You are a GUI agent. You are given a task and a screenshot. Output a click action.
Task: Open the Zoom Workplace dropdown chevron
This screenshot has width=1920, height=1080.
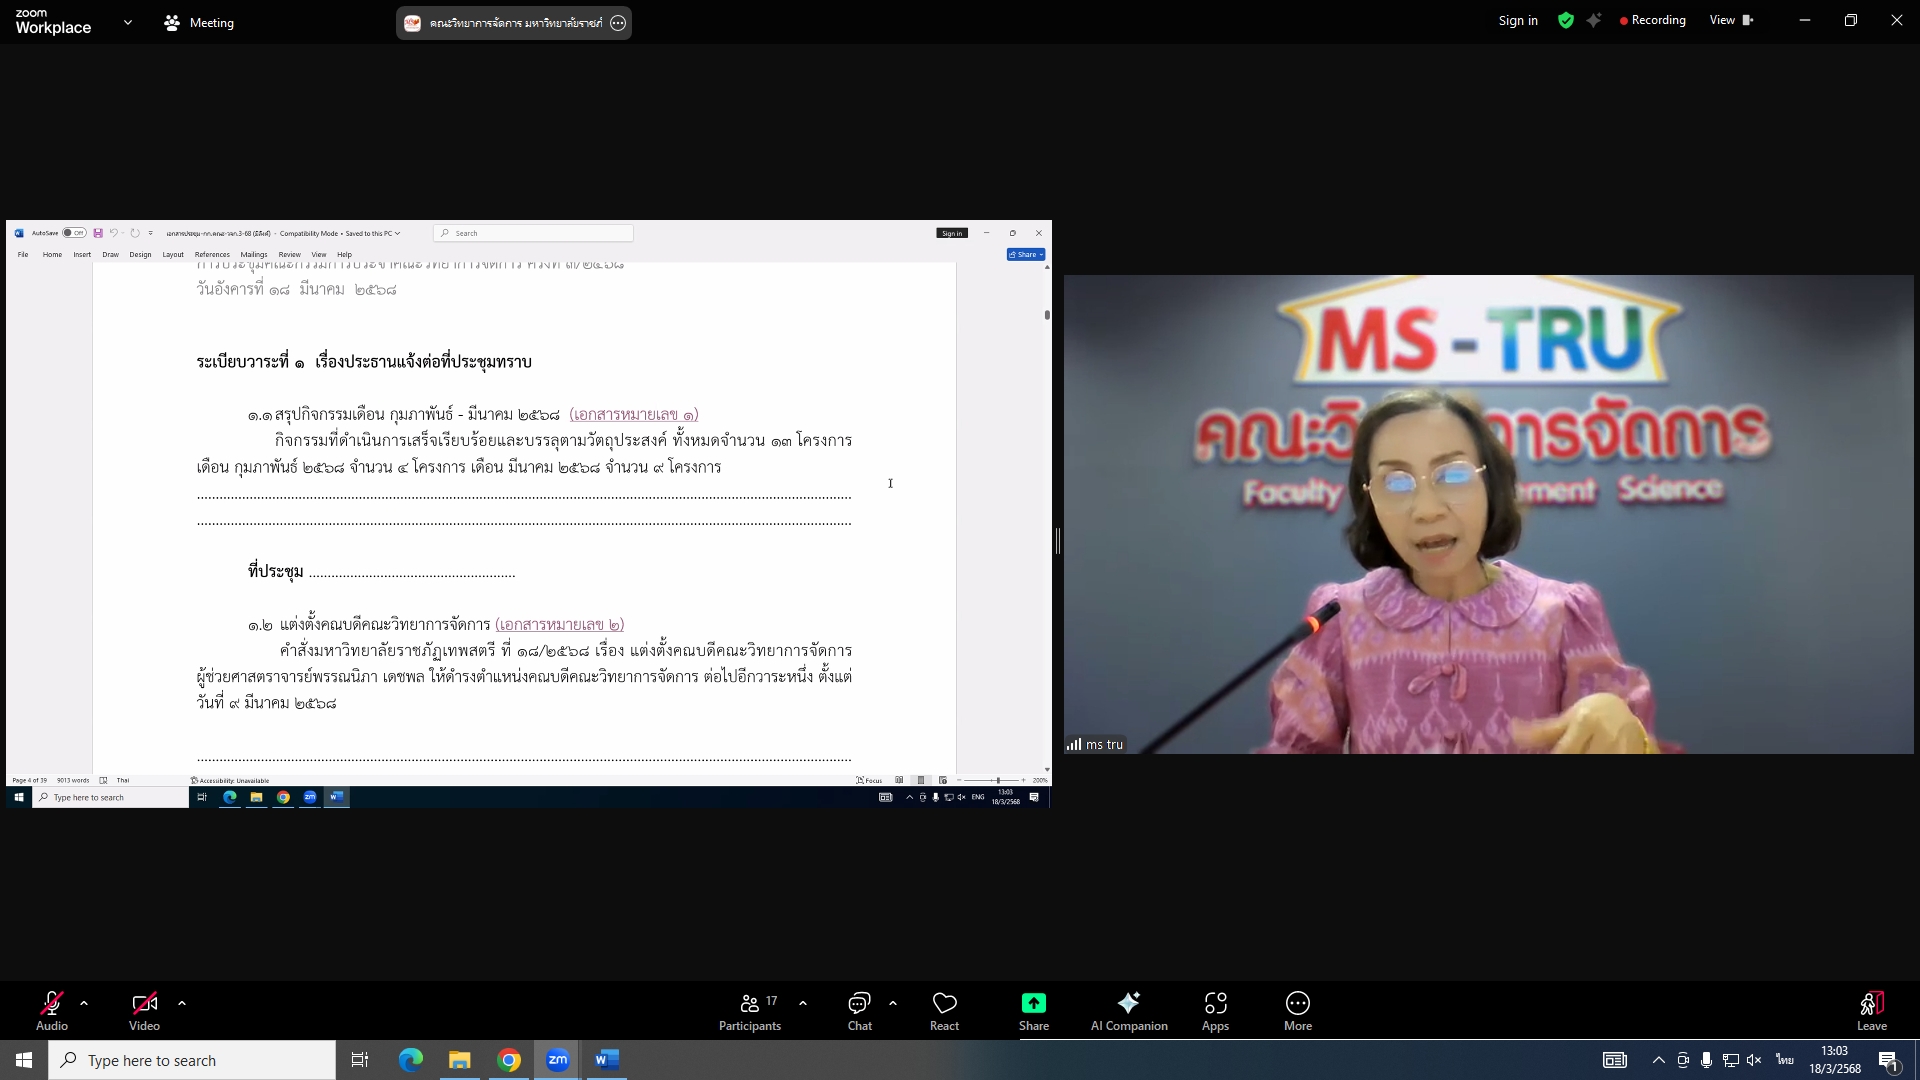click(x=127, y=22)
